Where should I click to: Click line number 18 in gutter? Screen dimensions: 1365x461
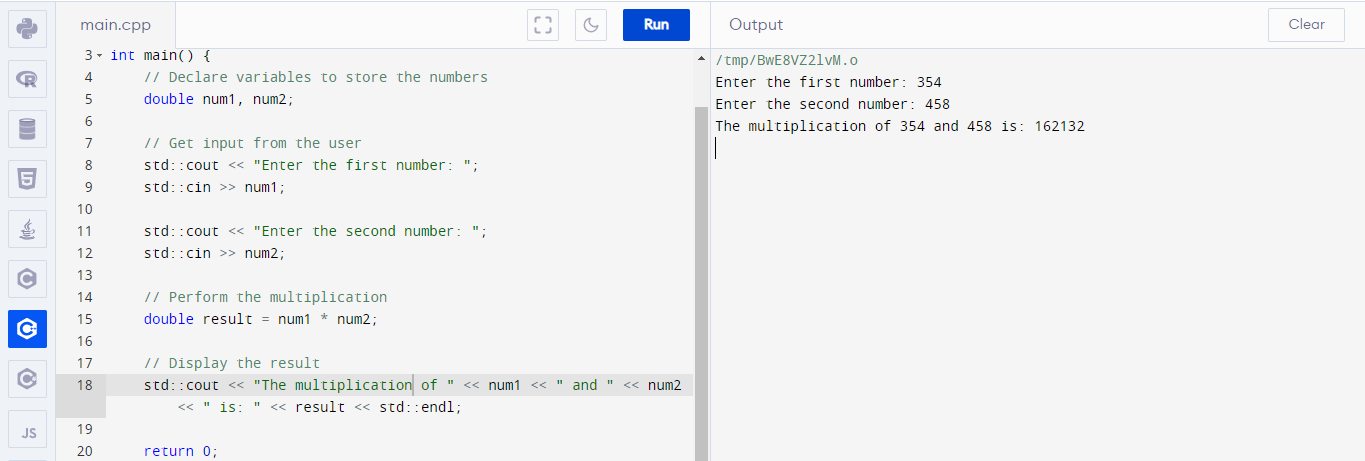click(x=84, y=385)
